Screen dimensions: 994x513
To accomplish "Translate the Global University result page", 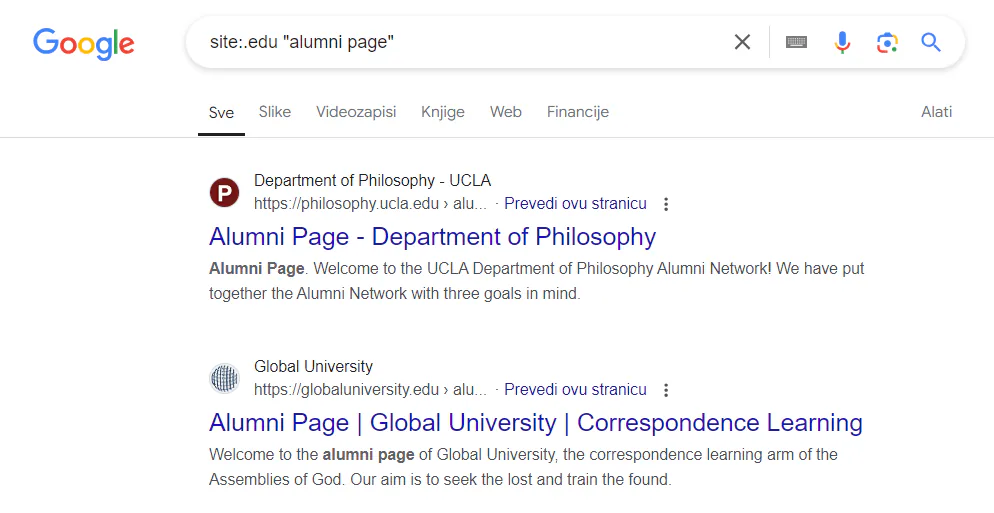I will pyautogui.click(x=575, y=389).
